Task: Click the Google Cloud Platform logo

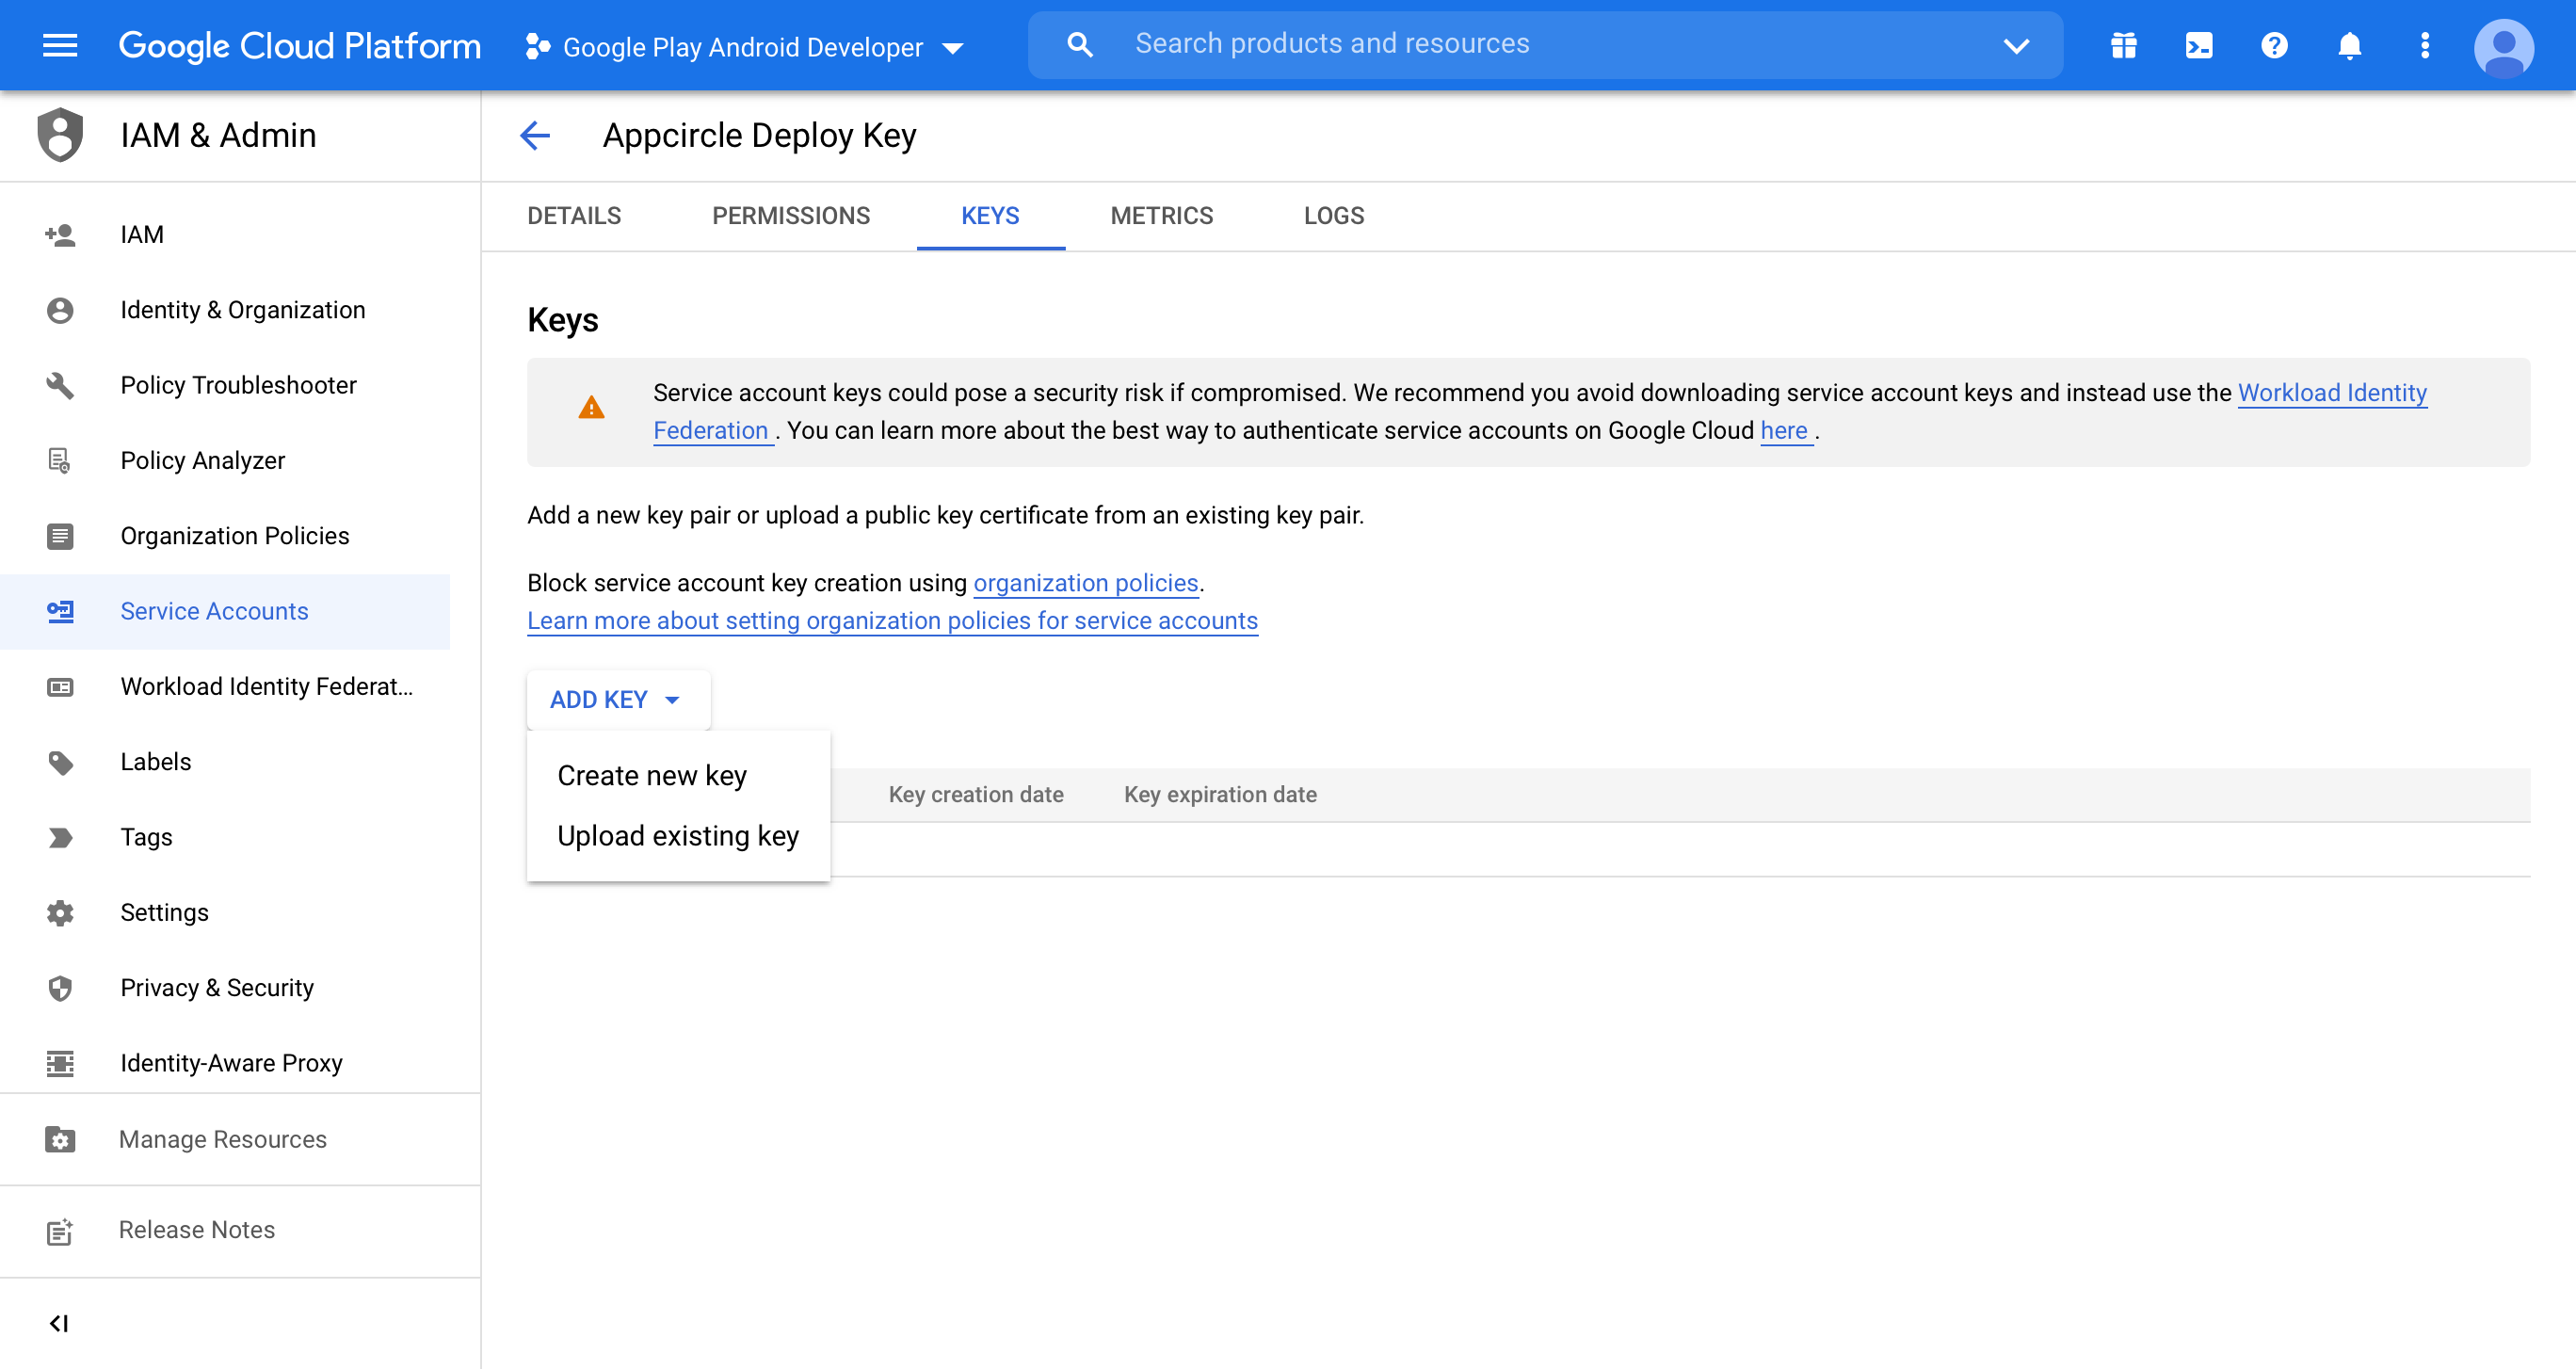Action: 299,45
